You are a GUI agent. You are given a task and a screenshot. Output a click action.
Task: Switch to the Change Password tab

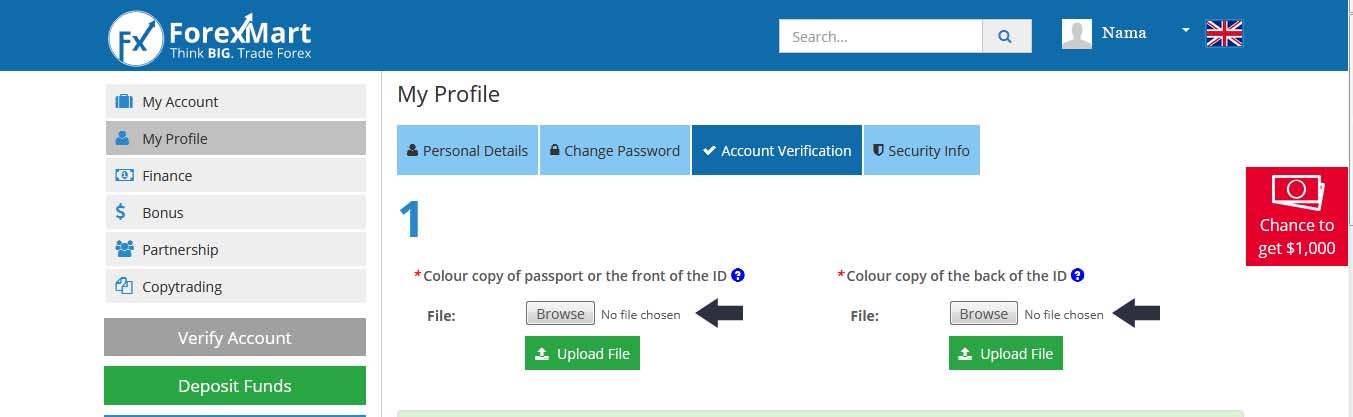pos(615,150)
